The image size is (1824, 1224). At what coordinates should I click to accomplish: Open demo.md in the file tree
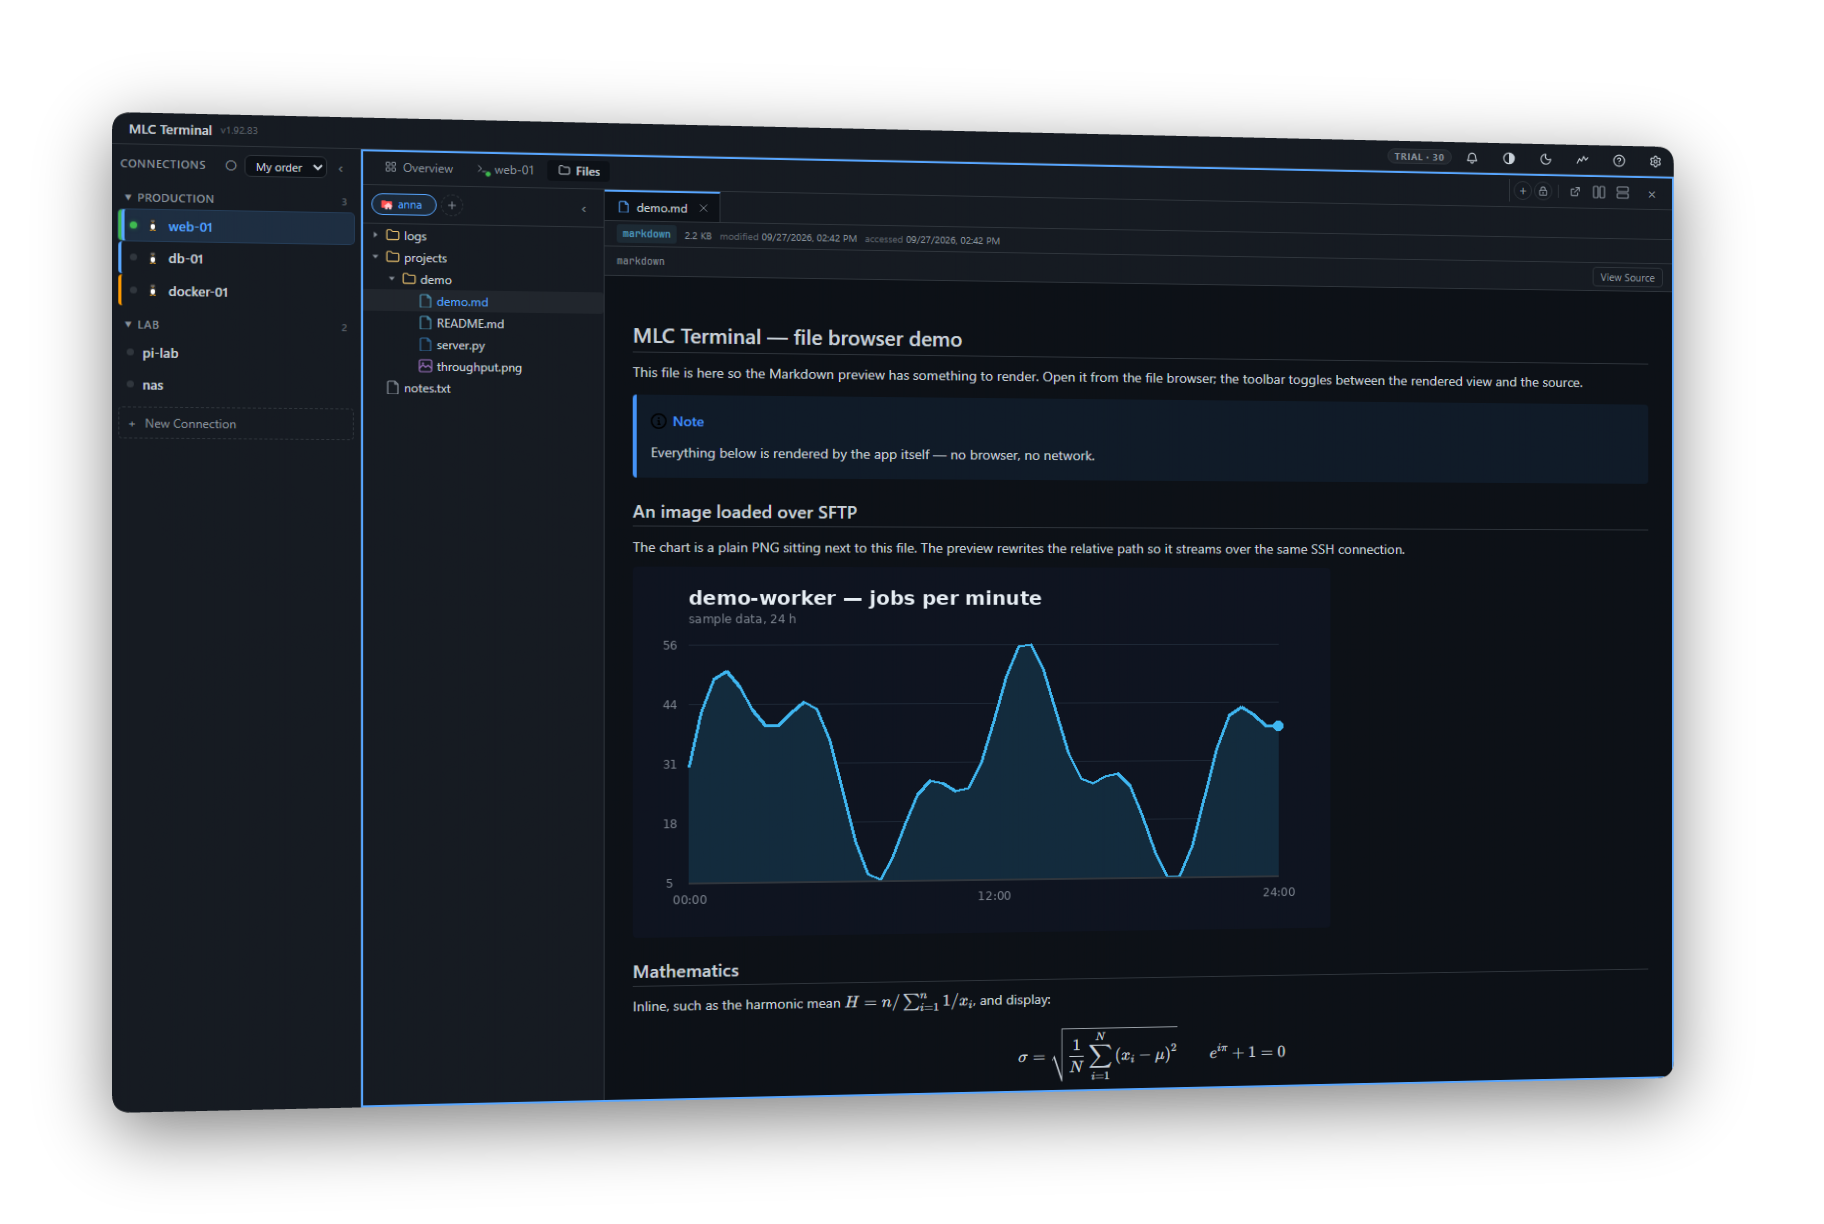[484, 301]
